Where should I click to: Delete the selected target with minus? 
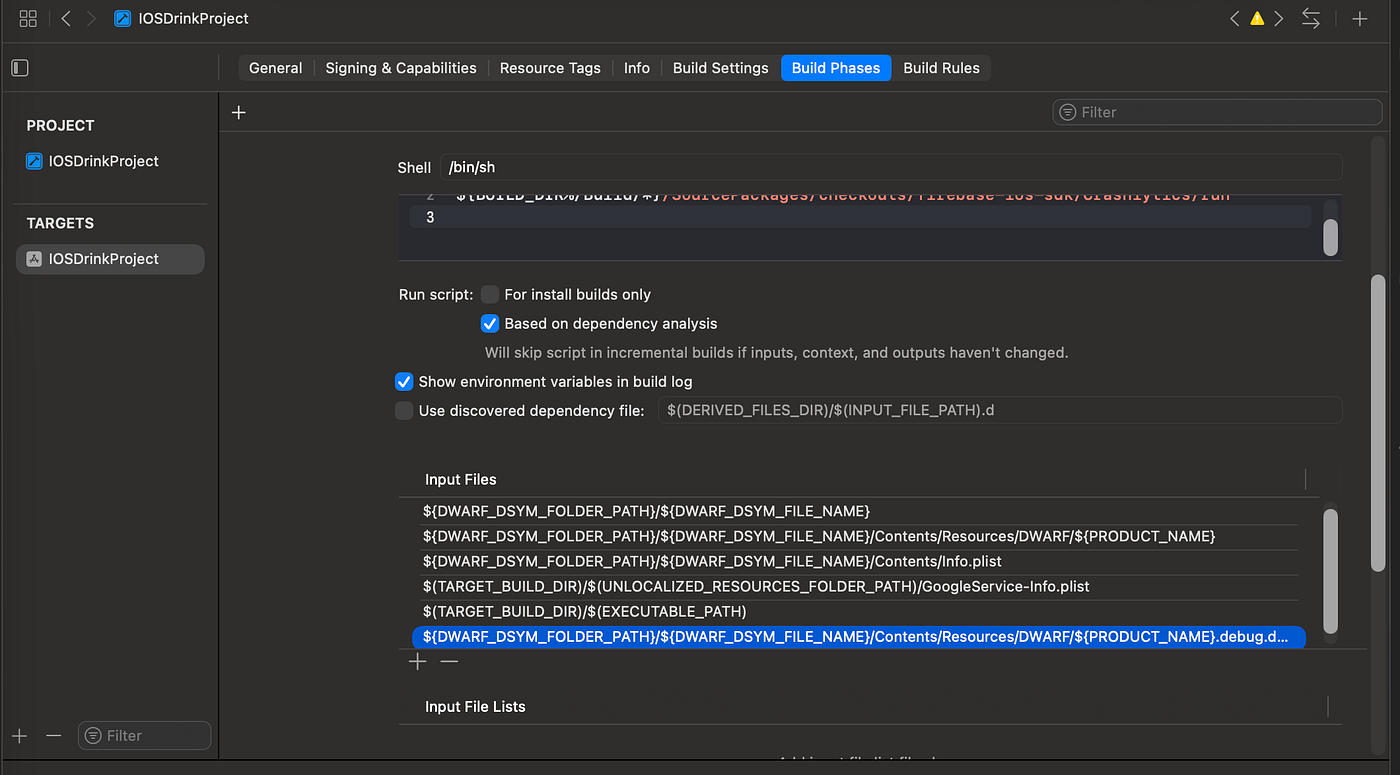pos(54,735)
